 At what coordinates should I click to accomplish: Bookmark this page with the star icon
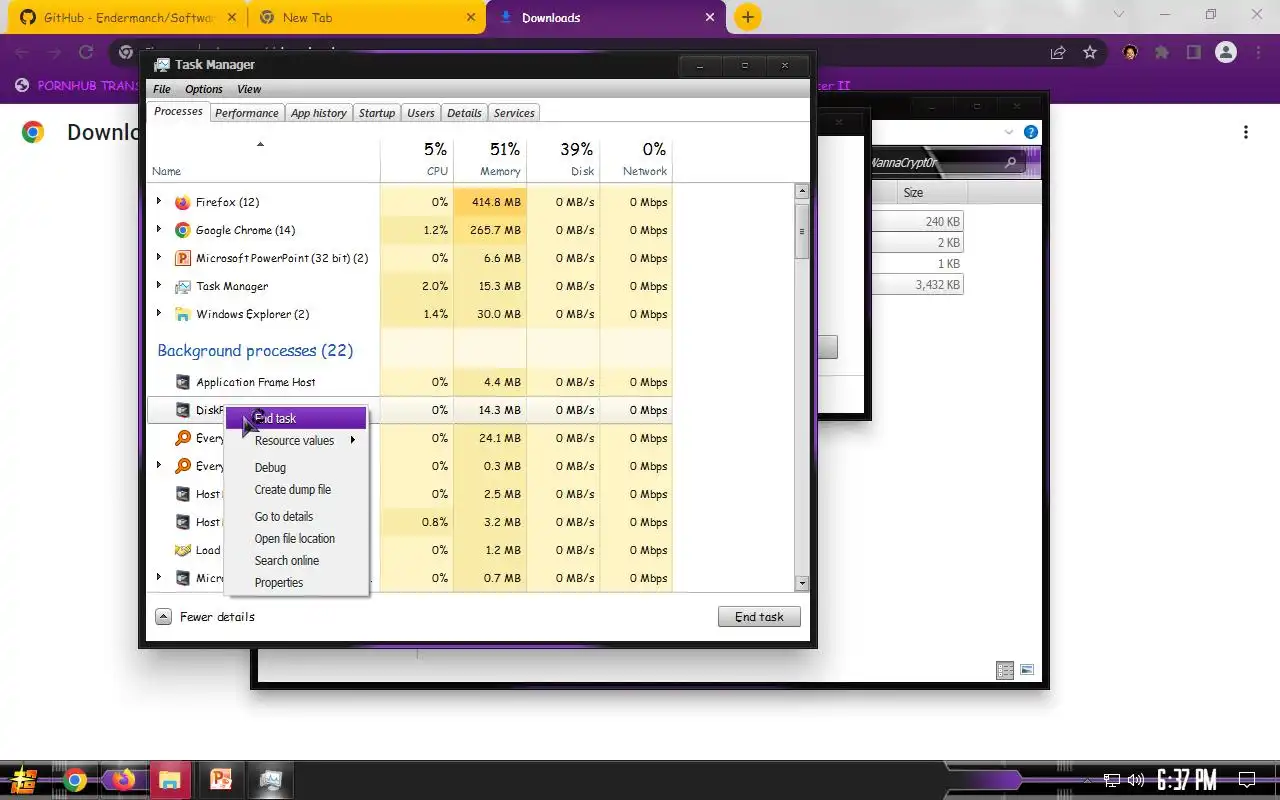click(1090, 53)
